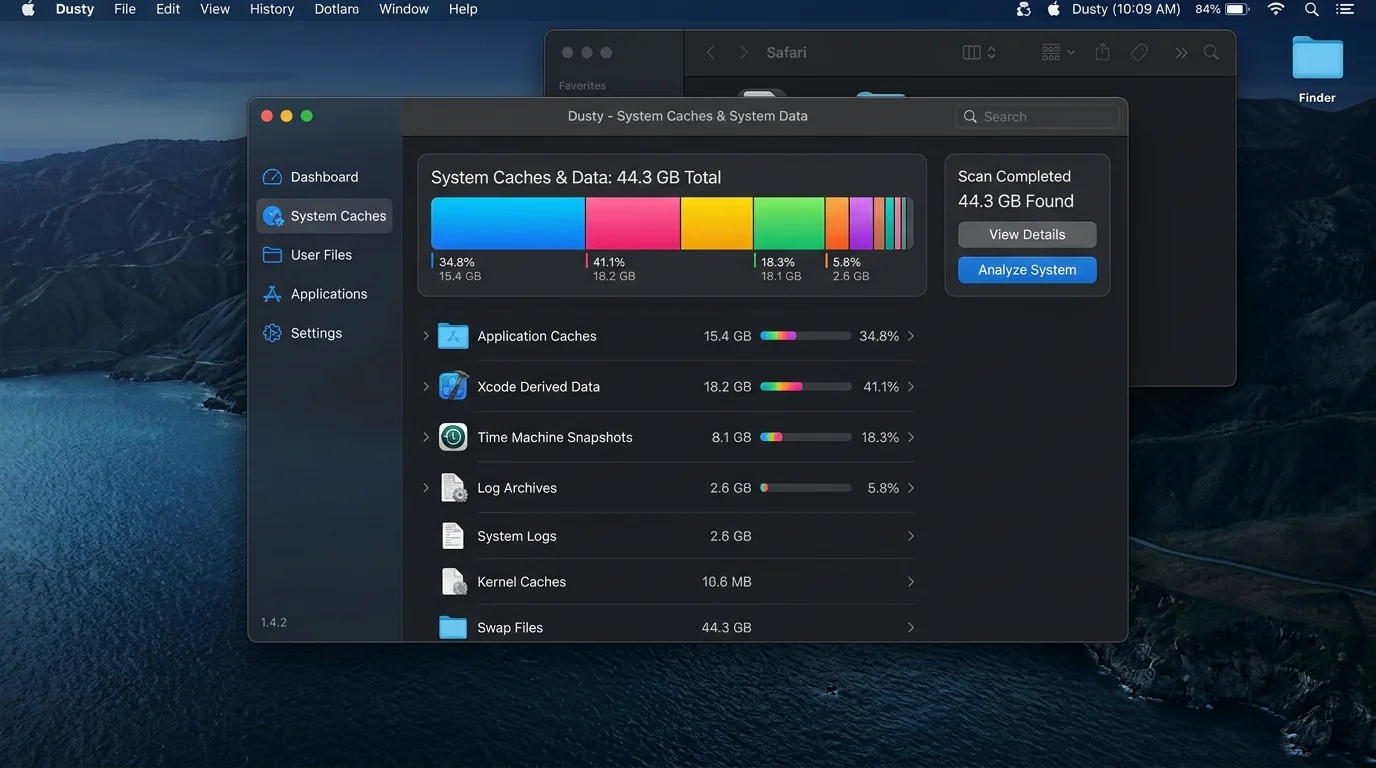1376x768 pixels.
Task: Click the share icon in Finder toolbar
Action: (x=1102, y=52)
